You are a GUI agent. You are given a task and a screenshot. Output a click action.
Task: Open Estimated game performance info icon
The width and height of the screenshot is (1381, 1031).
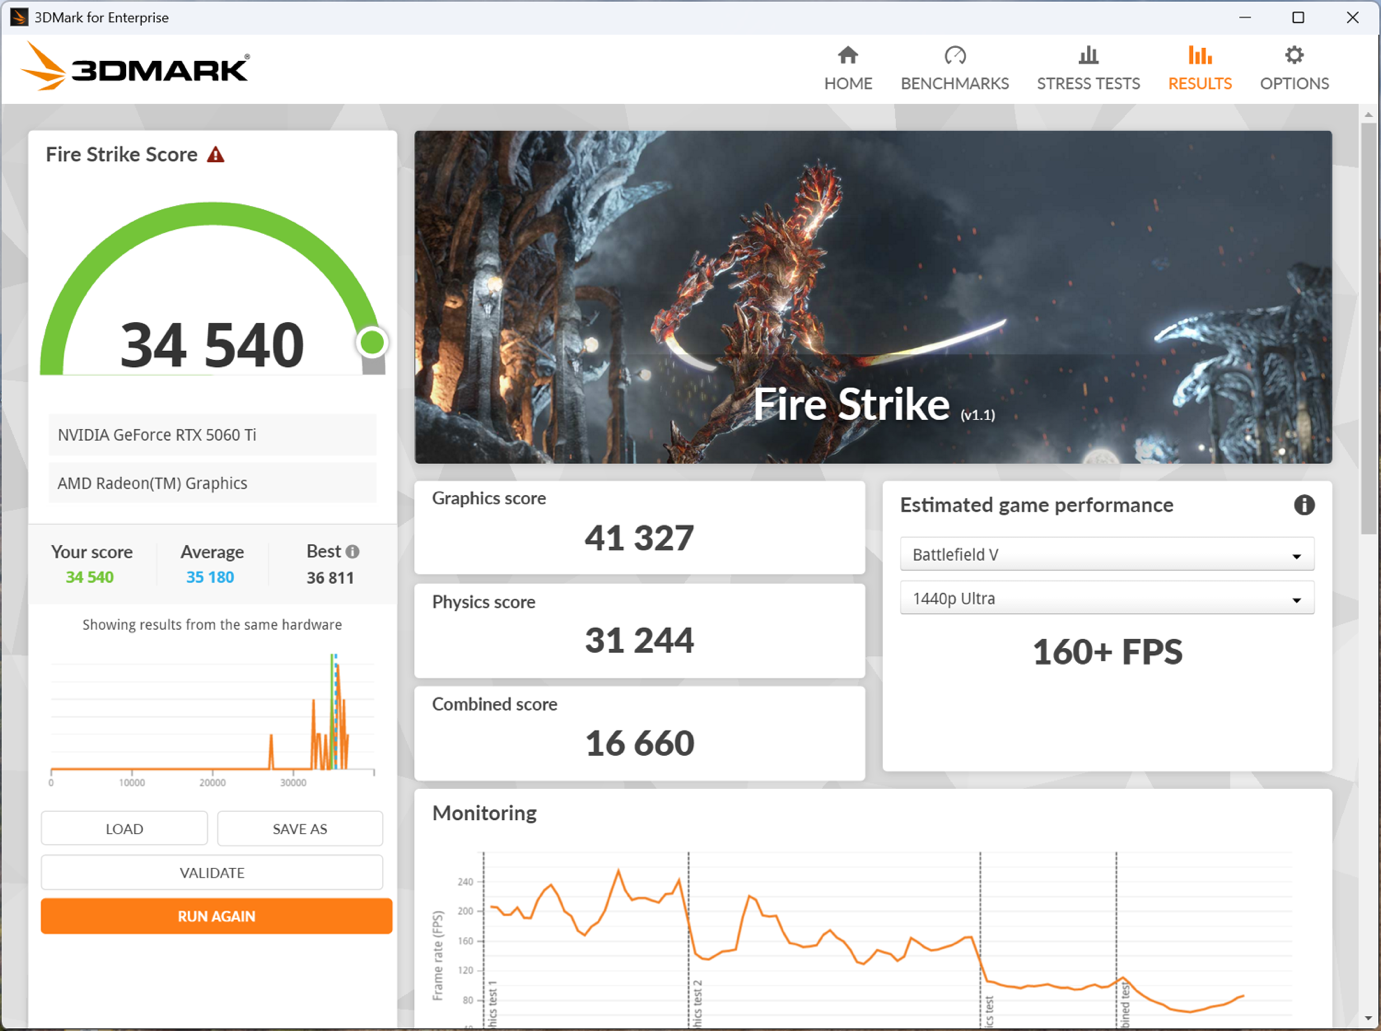tap(1304, 505)
